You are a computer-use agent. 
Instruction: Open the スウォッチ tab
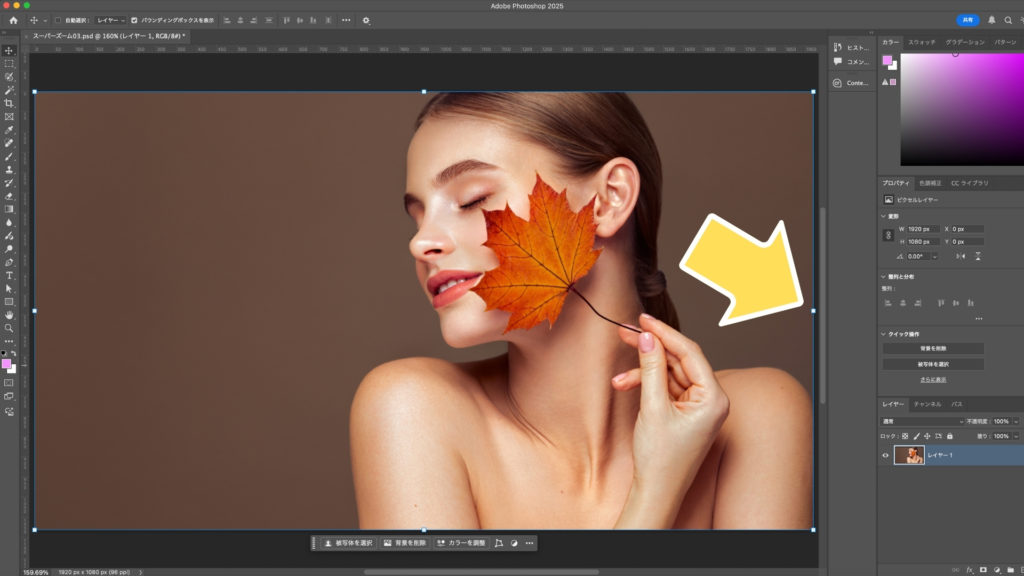pos(921,42)
